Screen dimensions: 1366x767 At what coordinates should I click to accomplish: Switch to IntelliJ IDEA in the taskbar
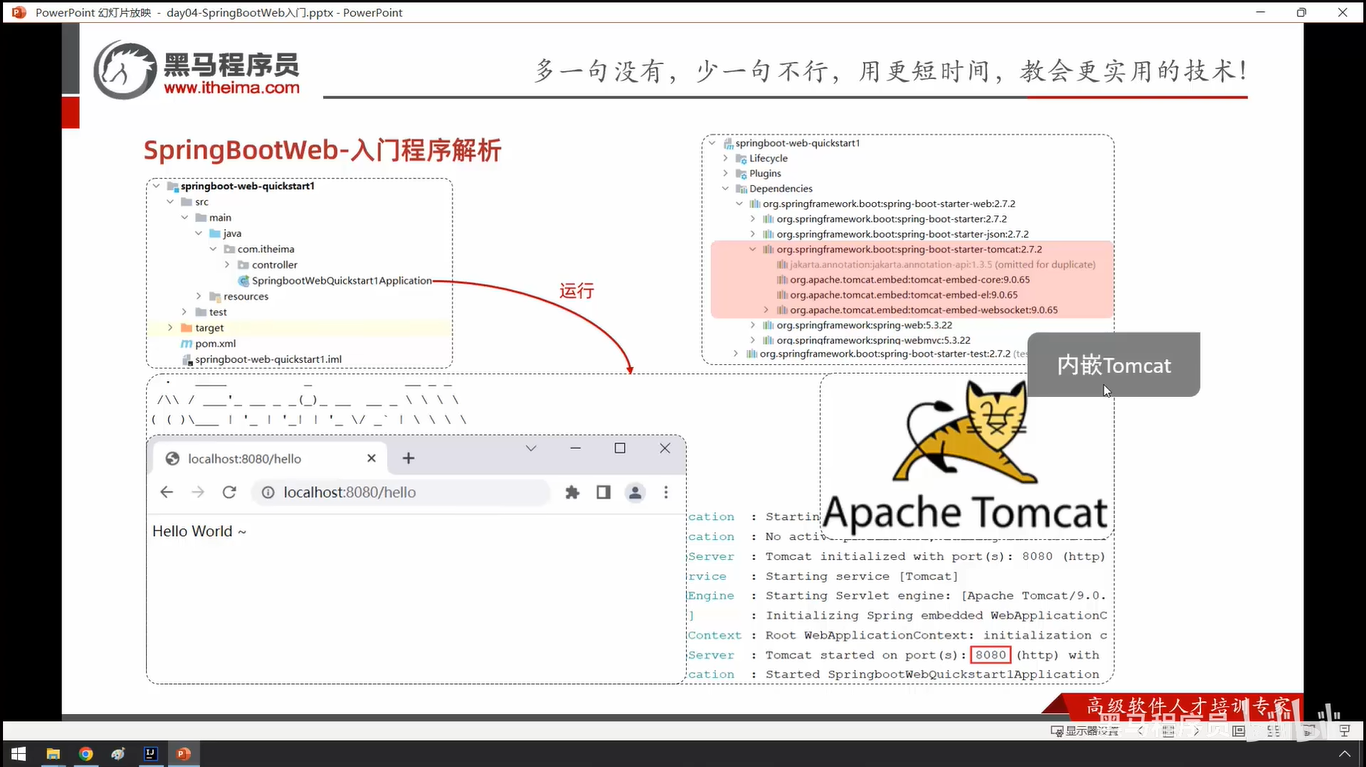coord(150,754)
